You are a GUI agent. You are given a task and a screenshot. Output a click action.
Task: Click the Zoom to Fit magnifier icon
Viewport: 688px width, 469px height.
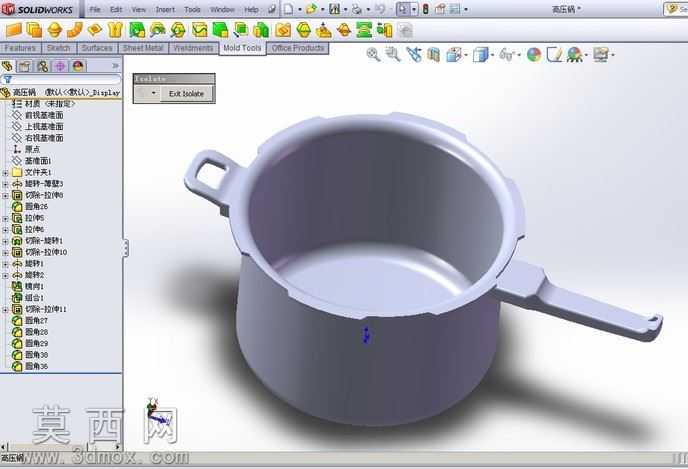(x=373, y=55)
